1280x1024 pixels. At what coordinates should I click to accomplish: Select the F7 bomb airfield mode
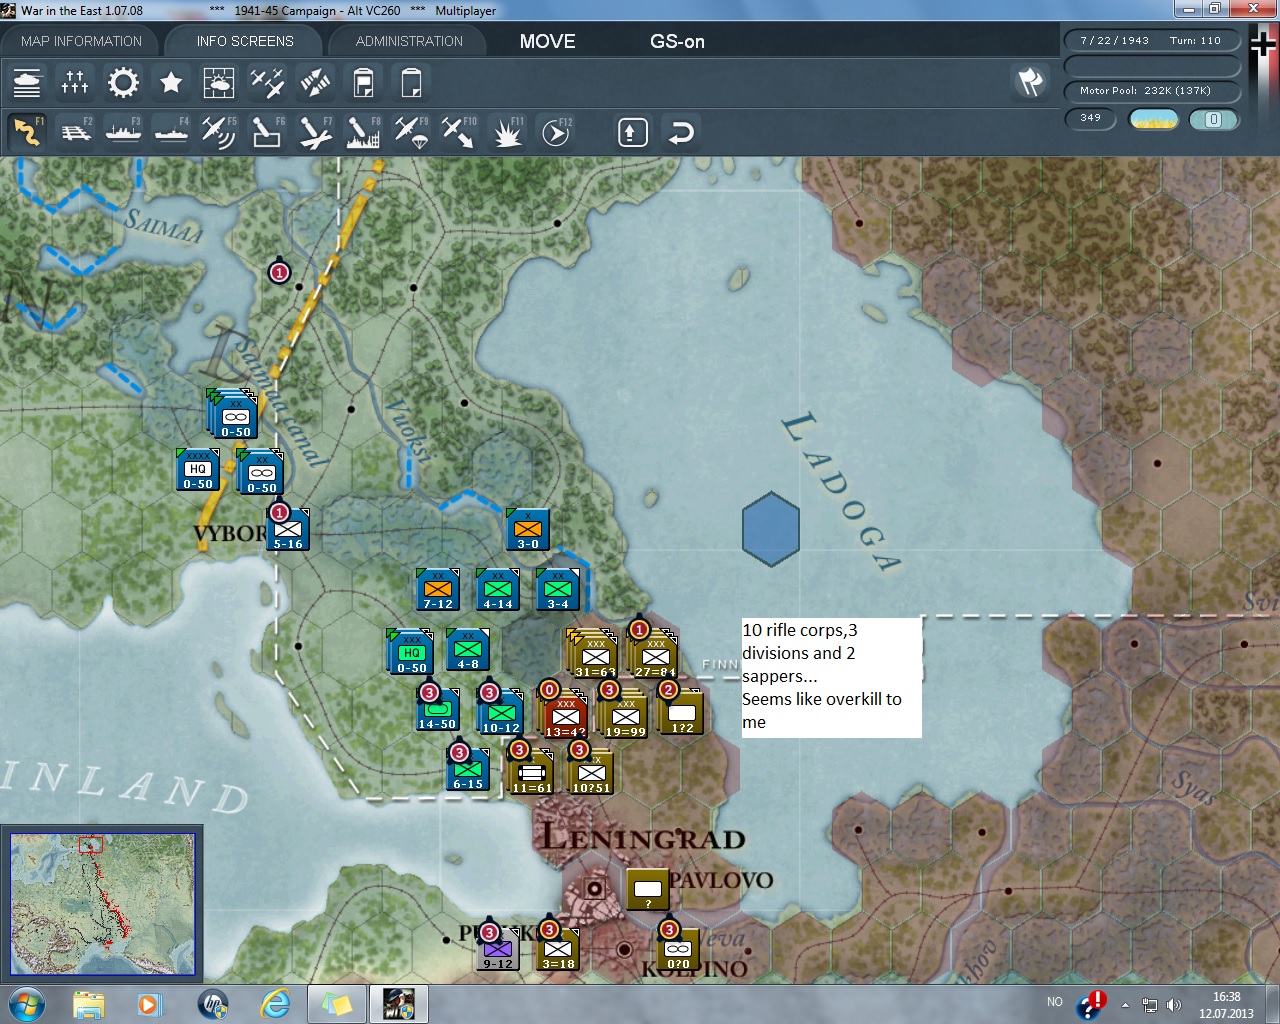point(315,132)
